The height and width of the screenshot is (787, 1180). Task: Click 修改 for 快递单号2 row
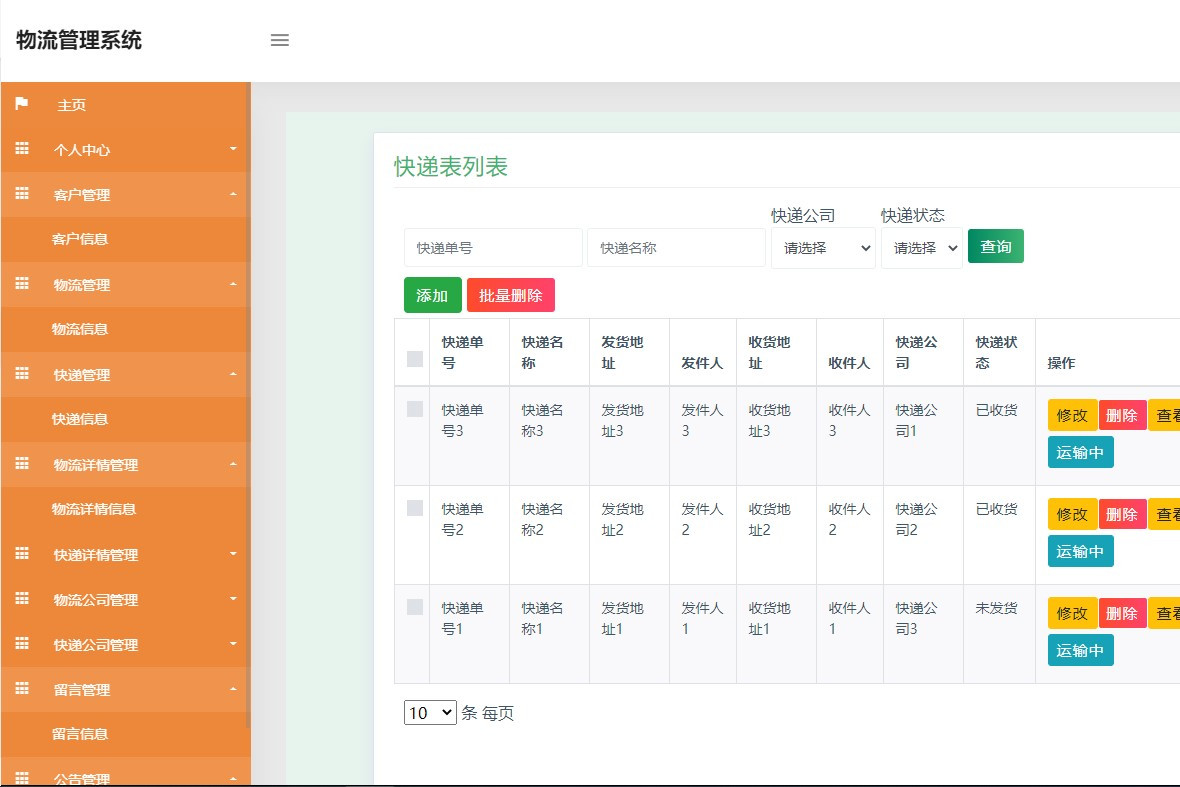[x=1072, y=515]
